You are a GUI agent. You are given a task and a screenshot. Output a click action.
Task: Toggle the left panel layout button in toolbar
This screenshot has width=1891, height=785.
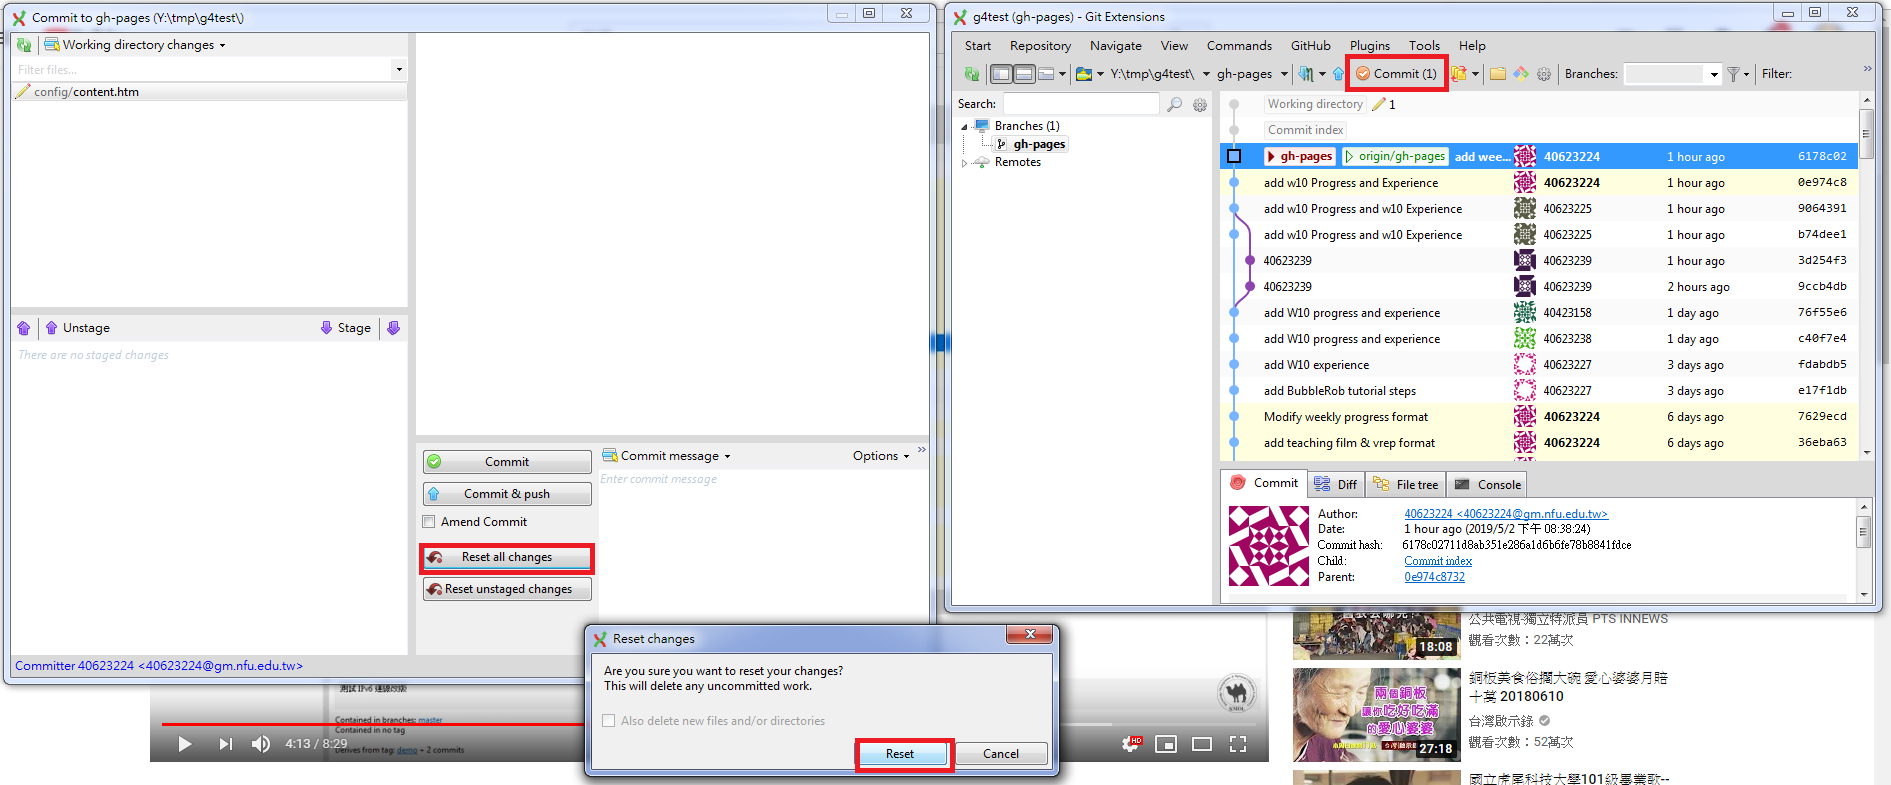point(1001,74)
